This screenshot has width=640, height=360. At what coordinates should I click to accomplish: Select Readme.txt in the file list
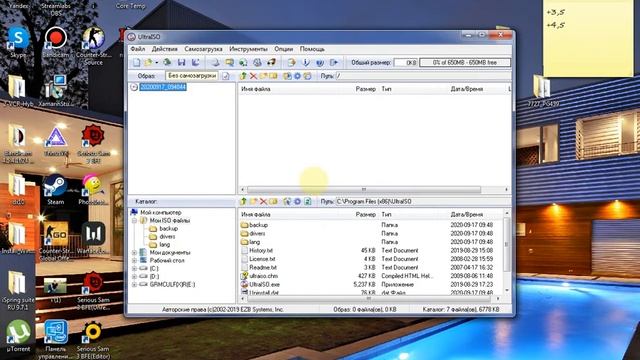263,267
